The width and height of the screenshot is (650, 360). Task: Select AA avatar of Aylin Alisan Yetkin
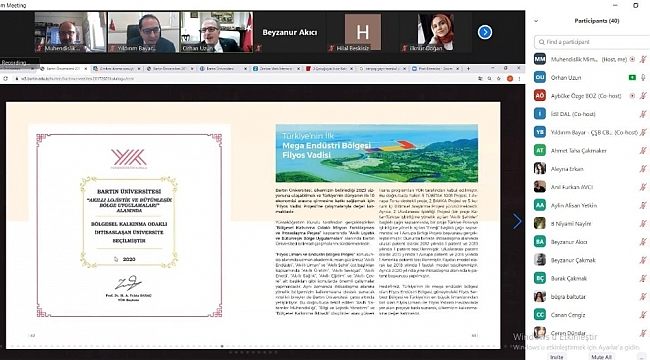(x=540, y=205)
